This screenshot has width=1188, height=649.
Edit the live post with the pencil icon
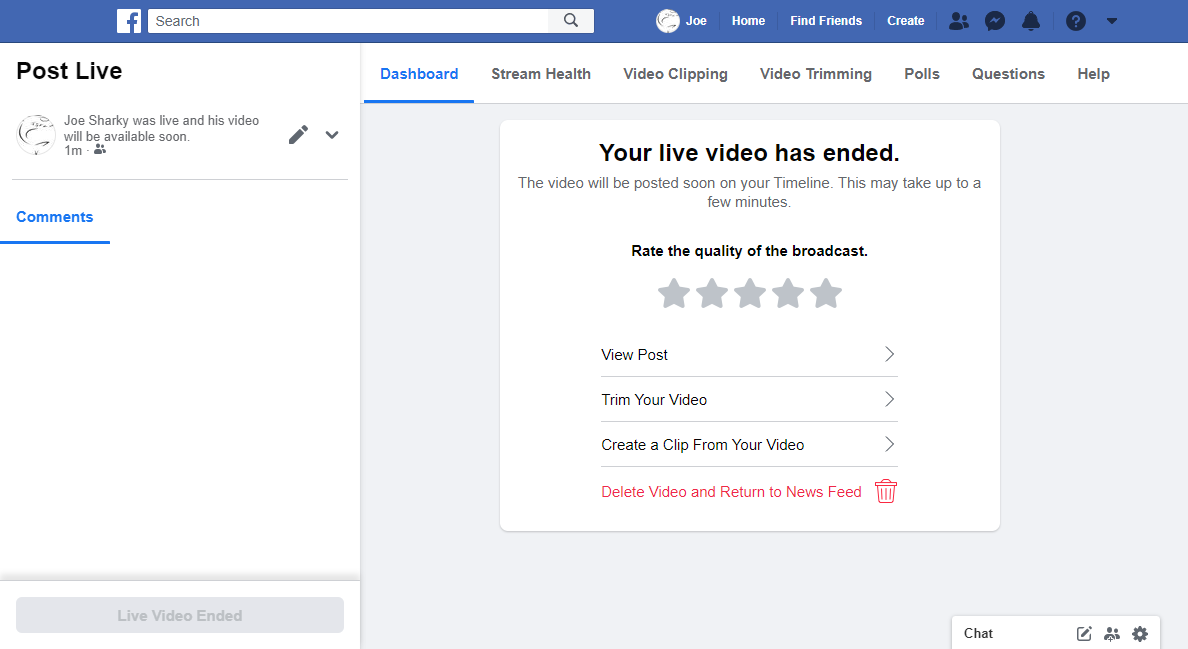pos(298,134)
